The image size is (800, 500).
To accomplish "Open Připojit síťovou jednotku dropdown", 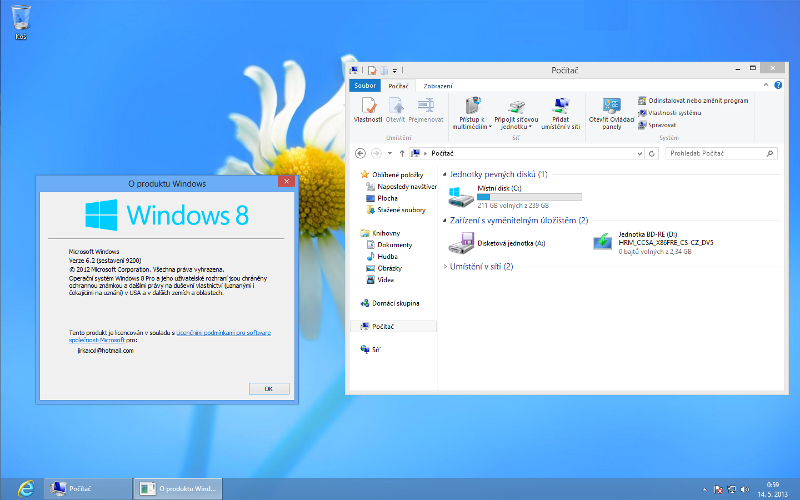I will (516, 113).
